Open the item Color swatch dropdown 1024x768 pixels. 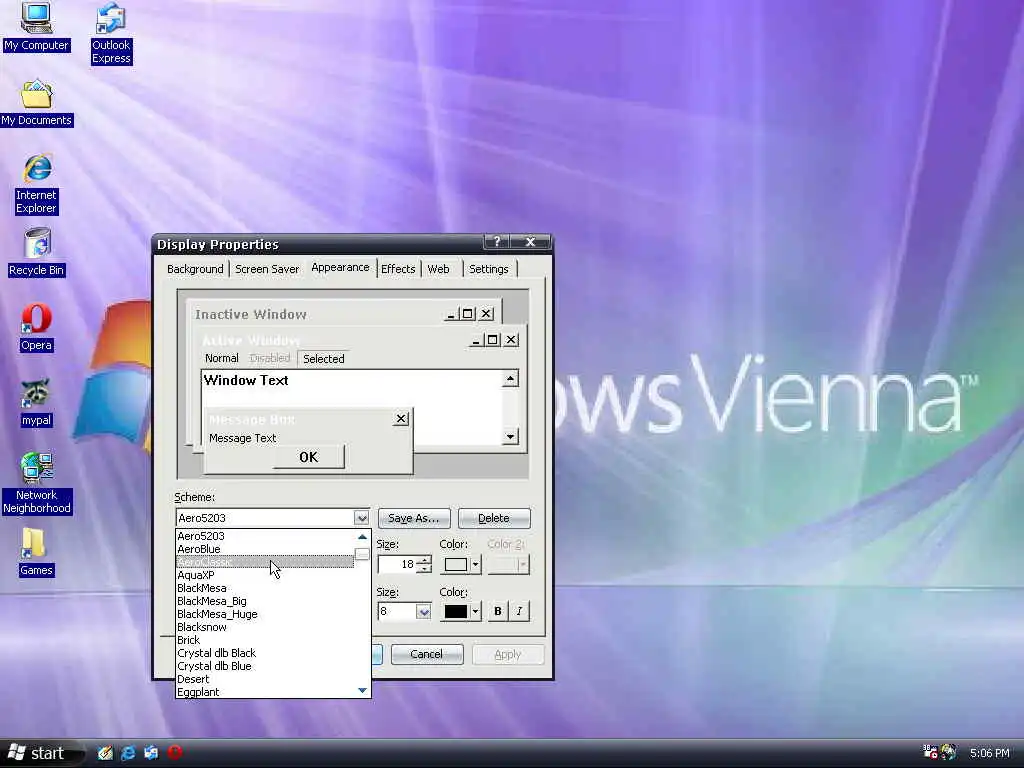tap(461, 565)
